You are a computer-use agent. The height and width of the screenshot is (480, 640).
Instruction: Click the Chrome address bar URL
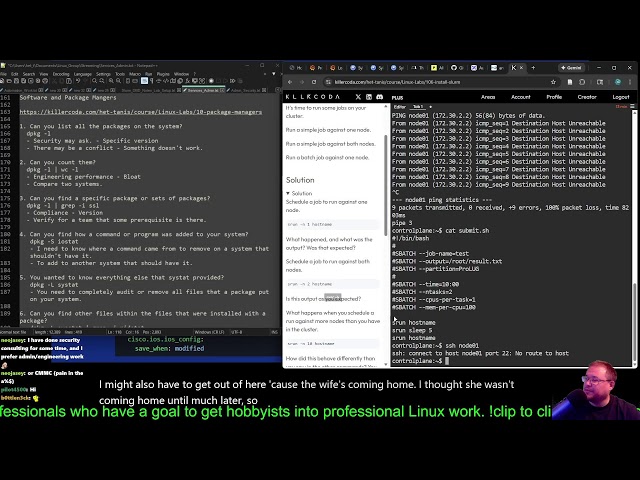click(x=397, y=82)
